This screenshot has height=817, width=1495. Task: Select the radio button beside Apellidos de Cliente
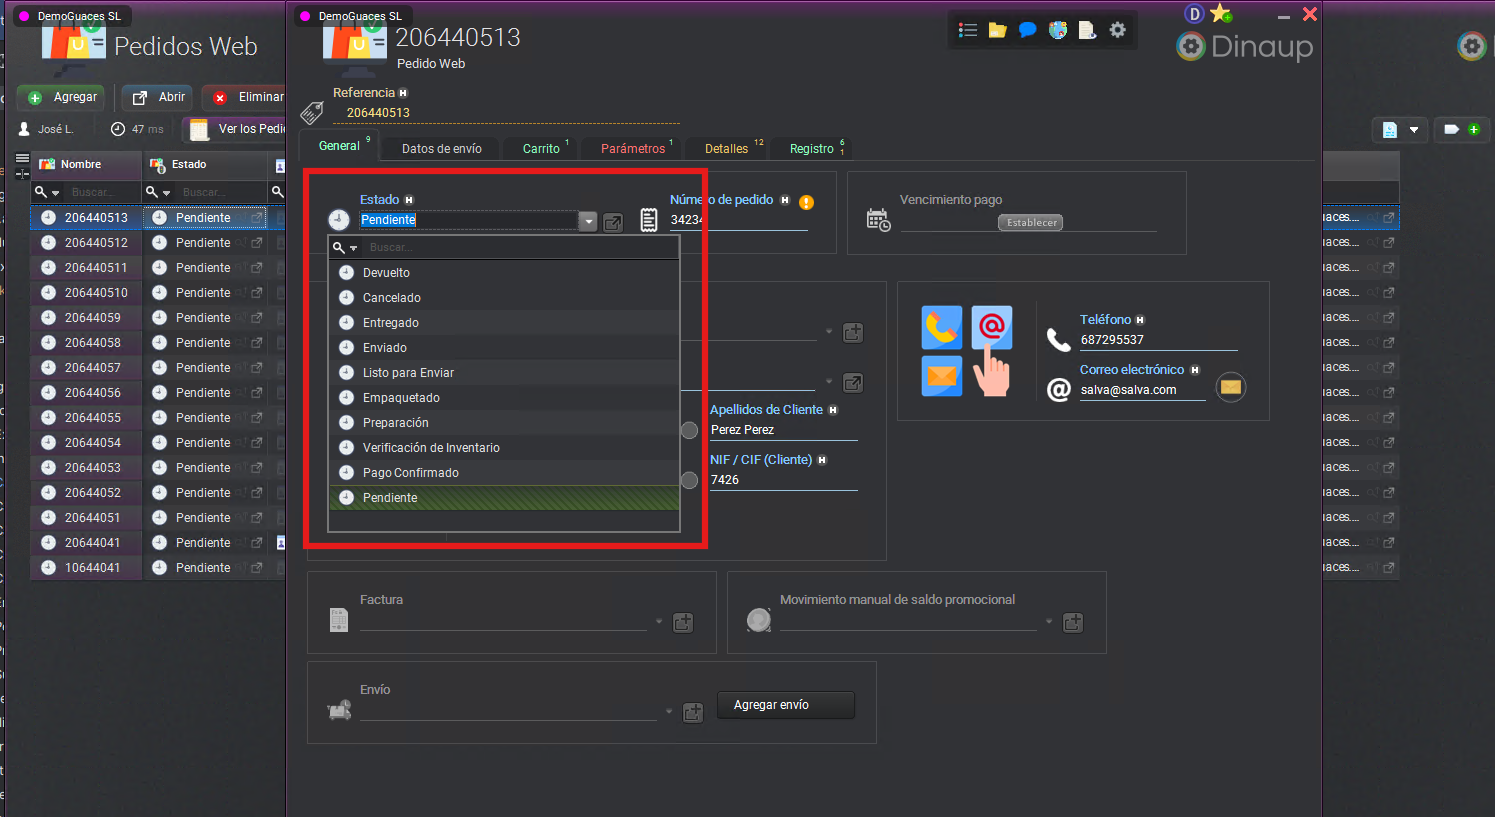click(x=689, y=430)
